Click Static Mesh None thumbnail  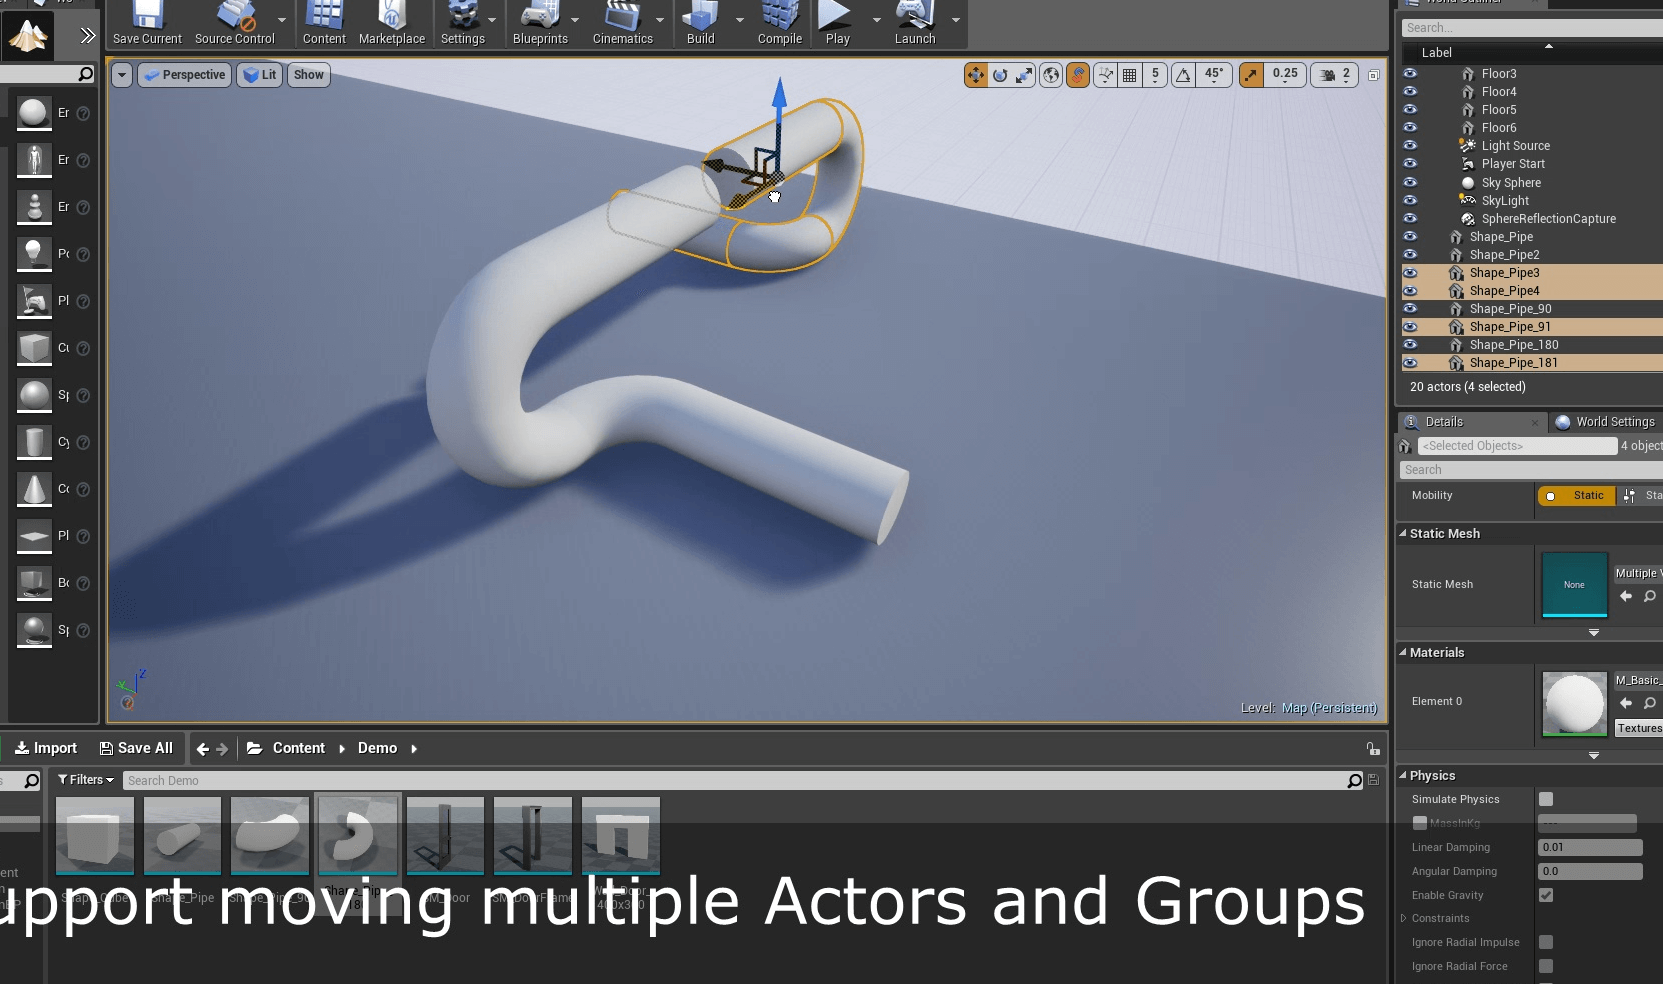(x=1574, y=585)
